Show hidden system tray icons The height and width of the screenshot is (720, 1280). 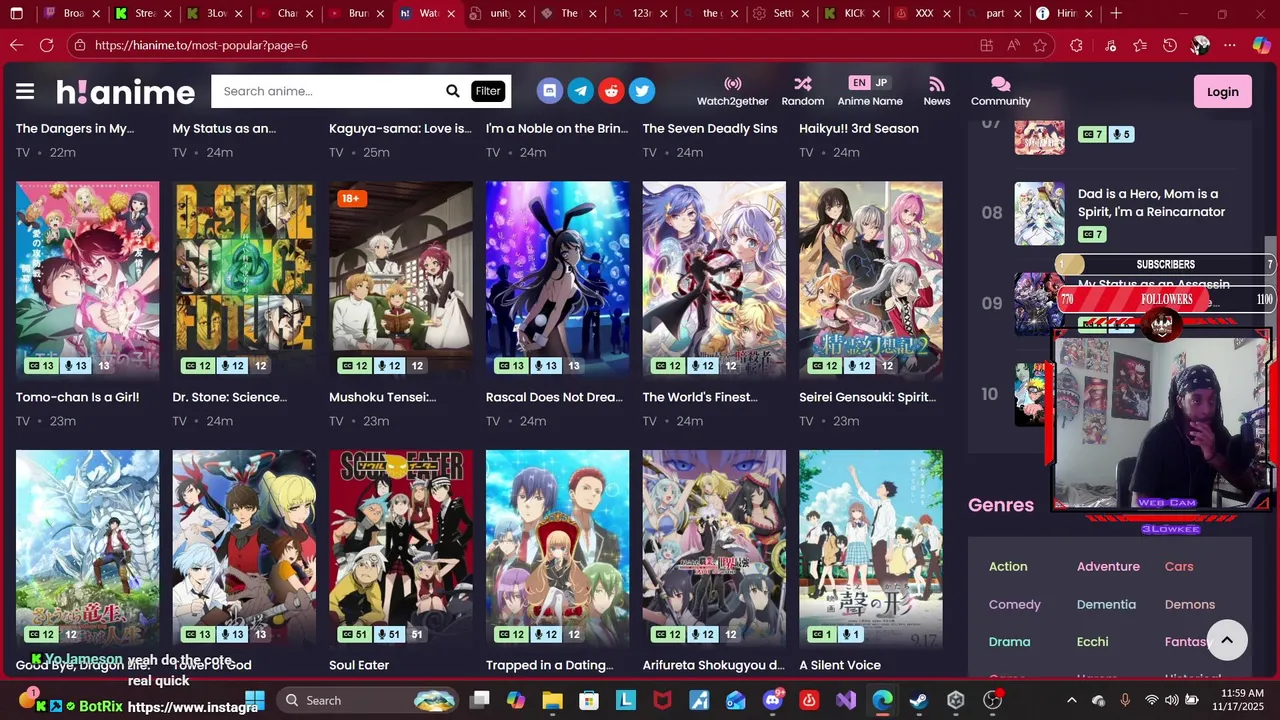pos(1072,700)
